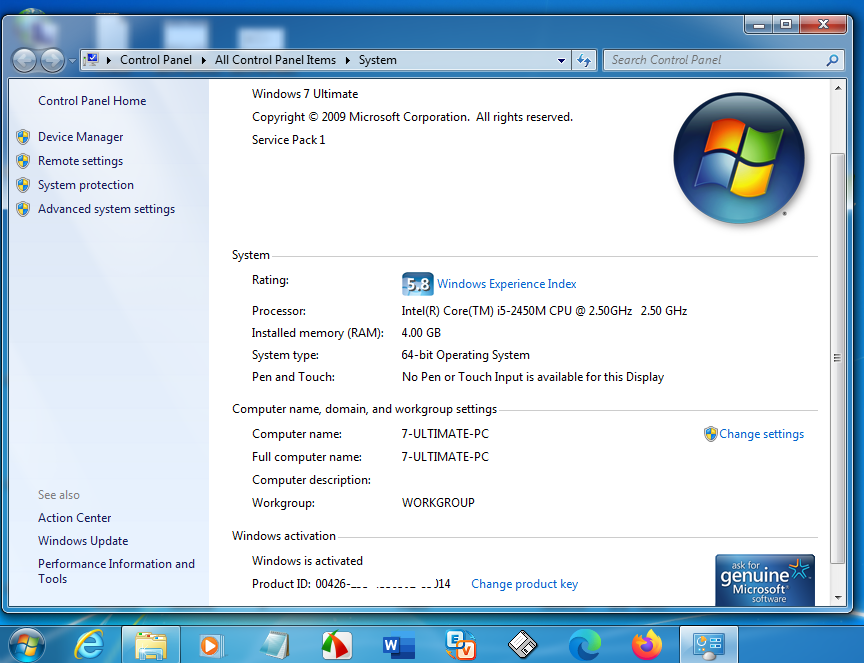Open Device Manager from the sidebar

[x=80, y=137]
